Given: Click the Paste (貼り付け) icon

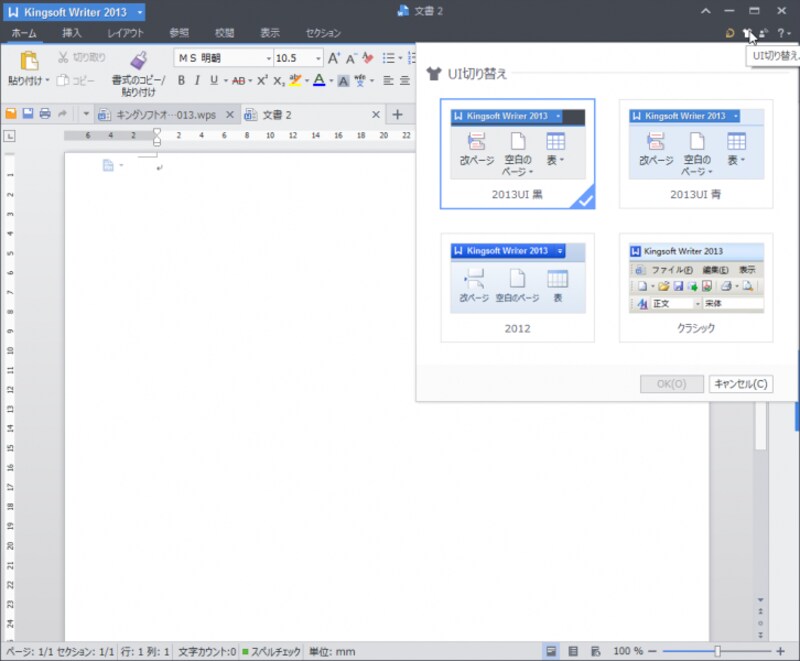Looking at the screenshot, I should (29, 61).
